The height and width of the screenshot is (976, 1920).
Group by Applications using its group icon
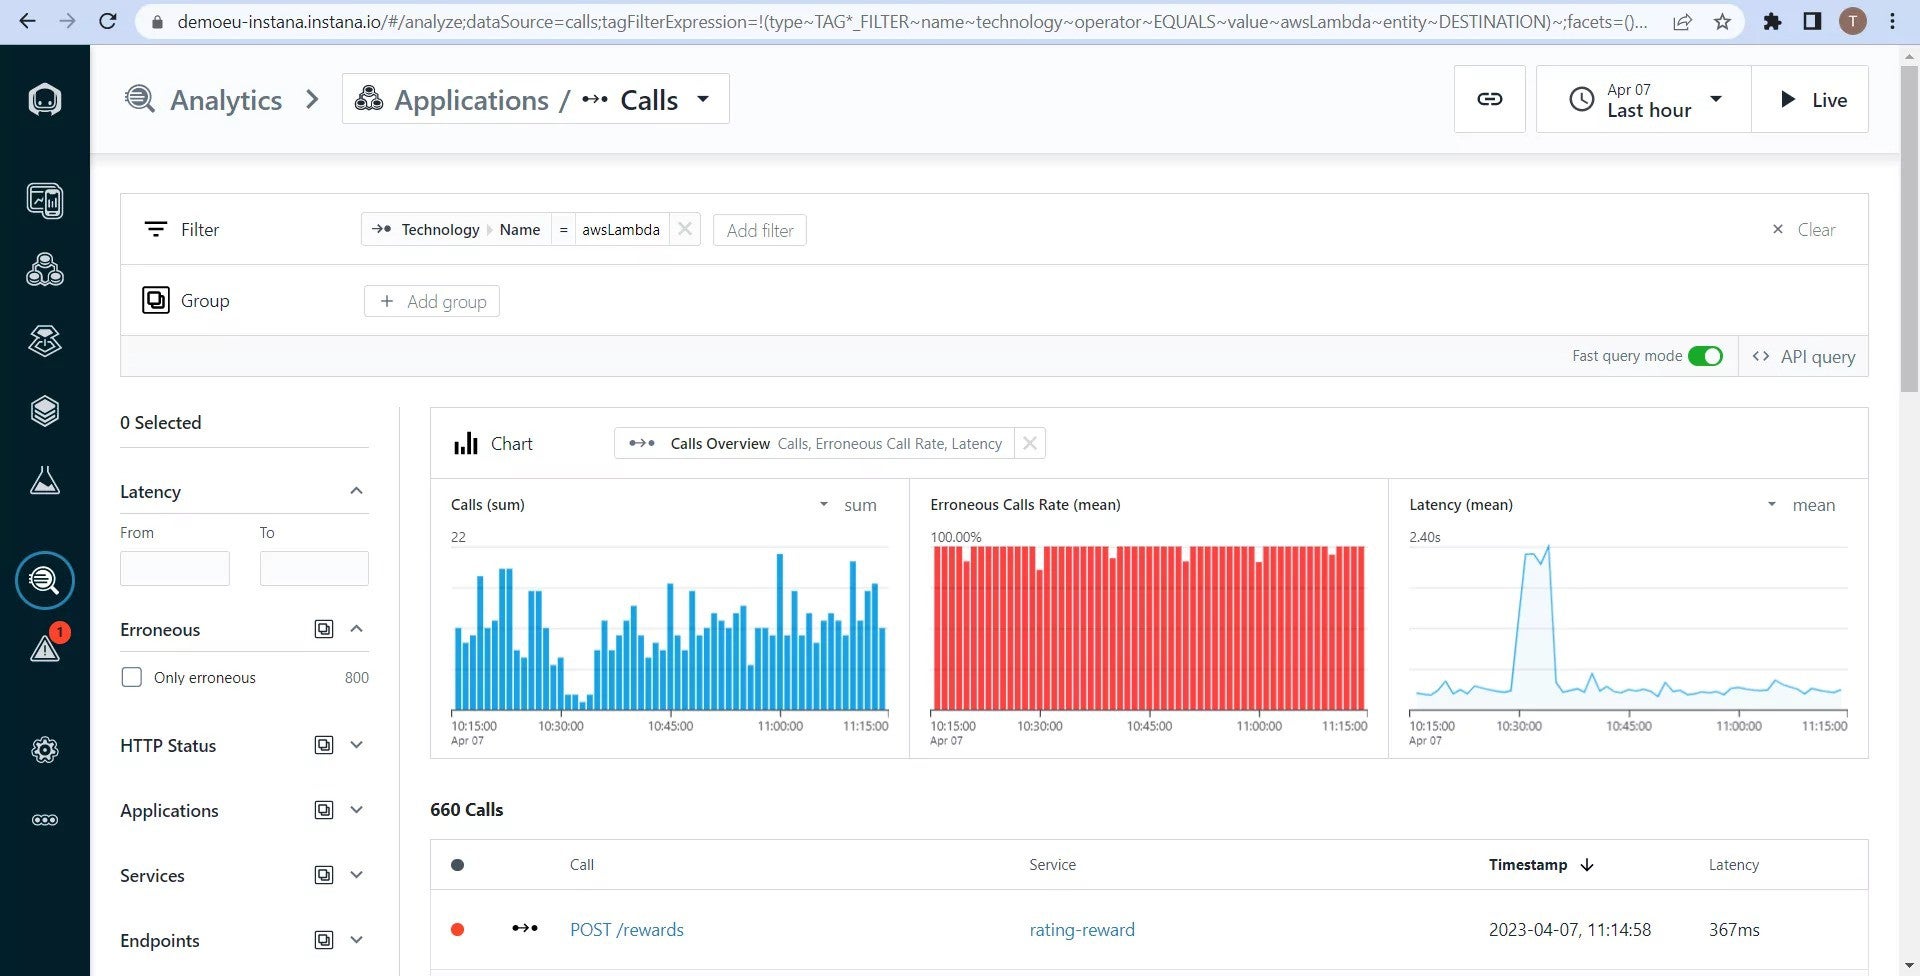[324, 810]
